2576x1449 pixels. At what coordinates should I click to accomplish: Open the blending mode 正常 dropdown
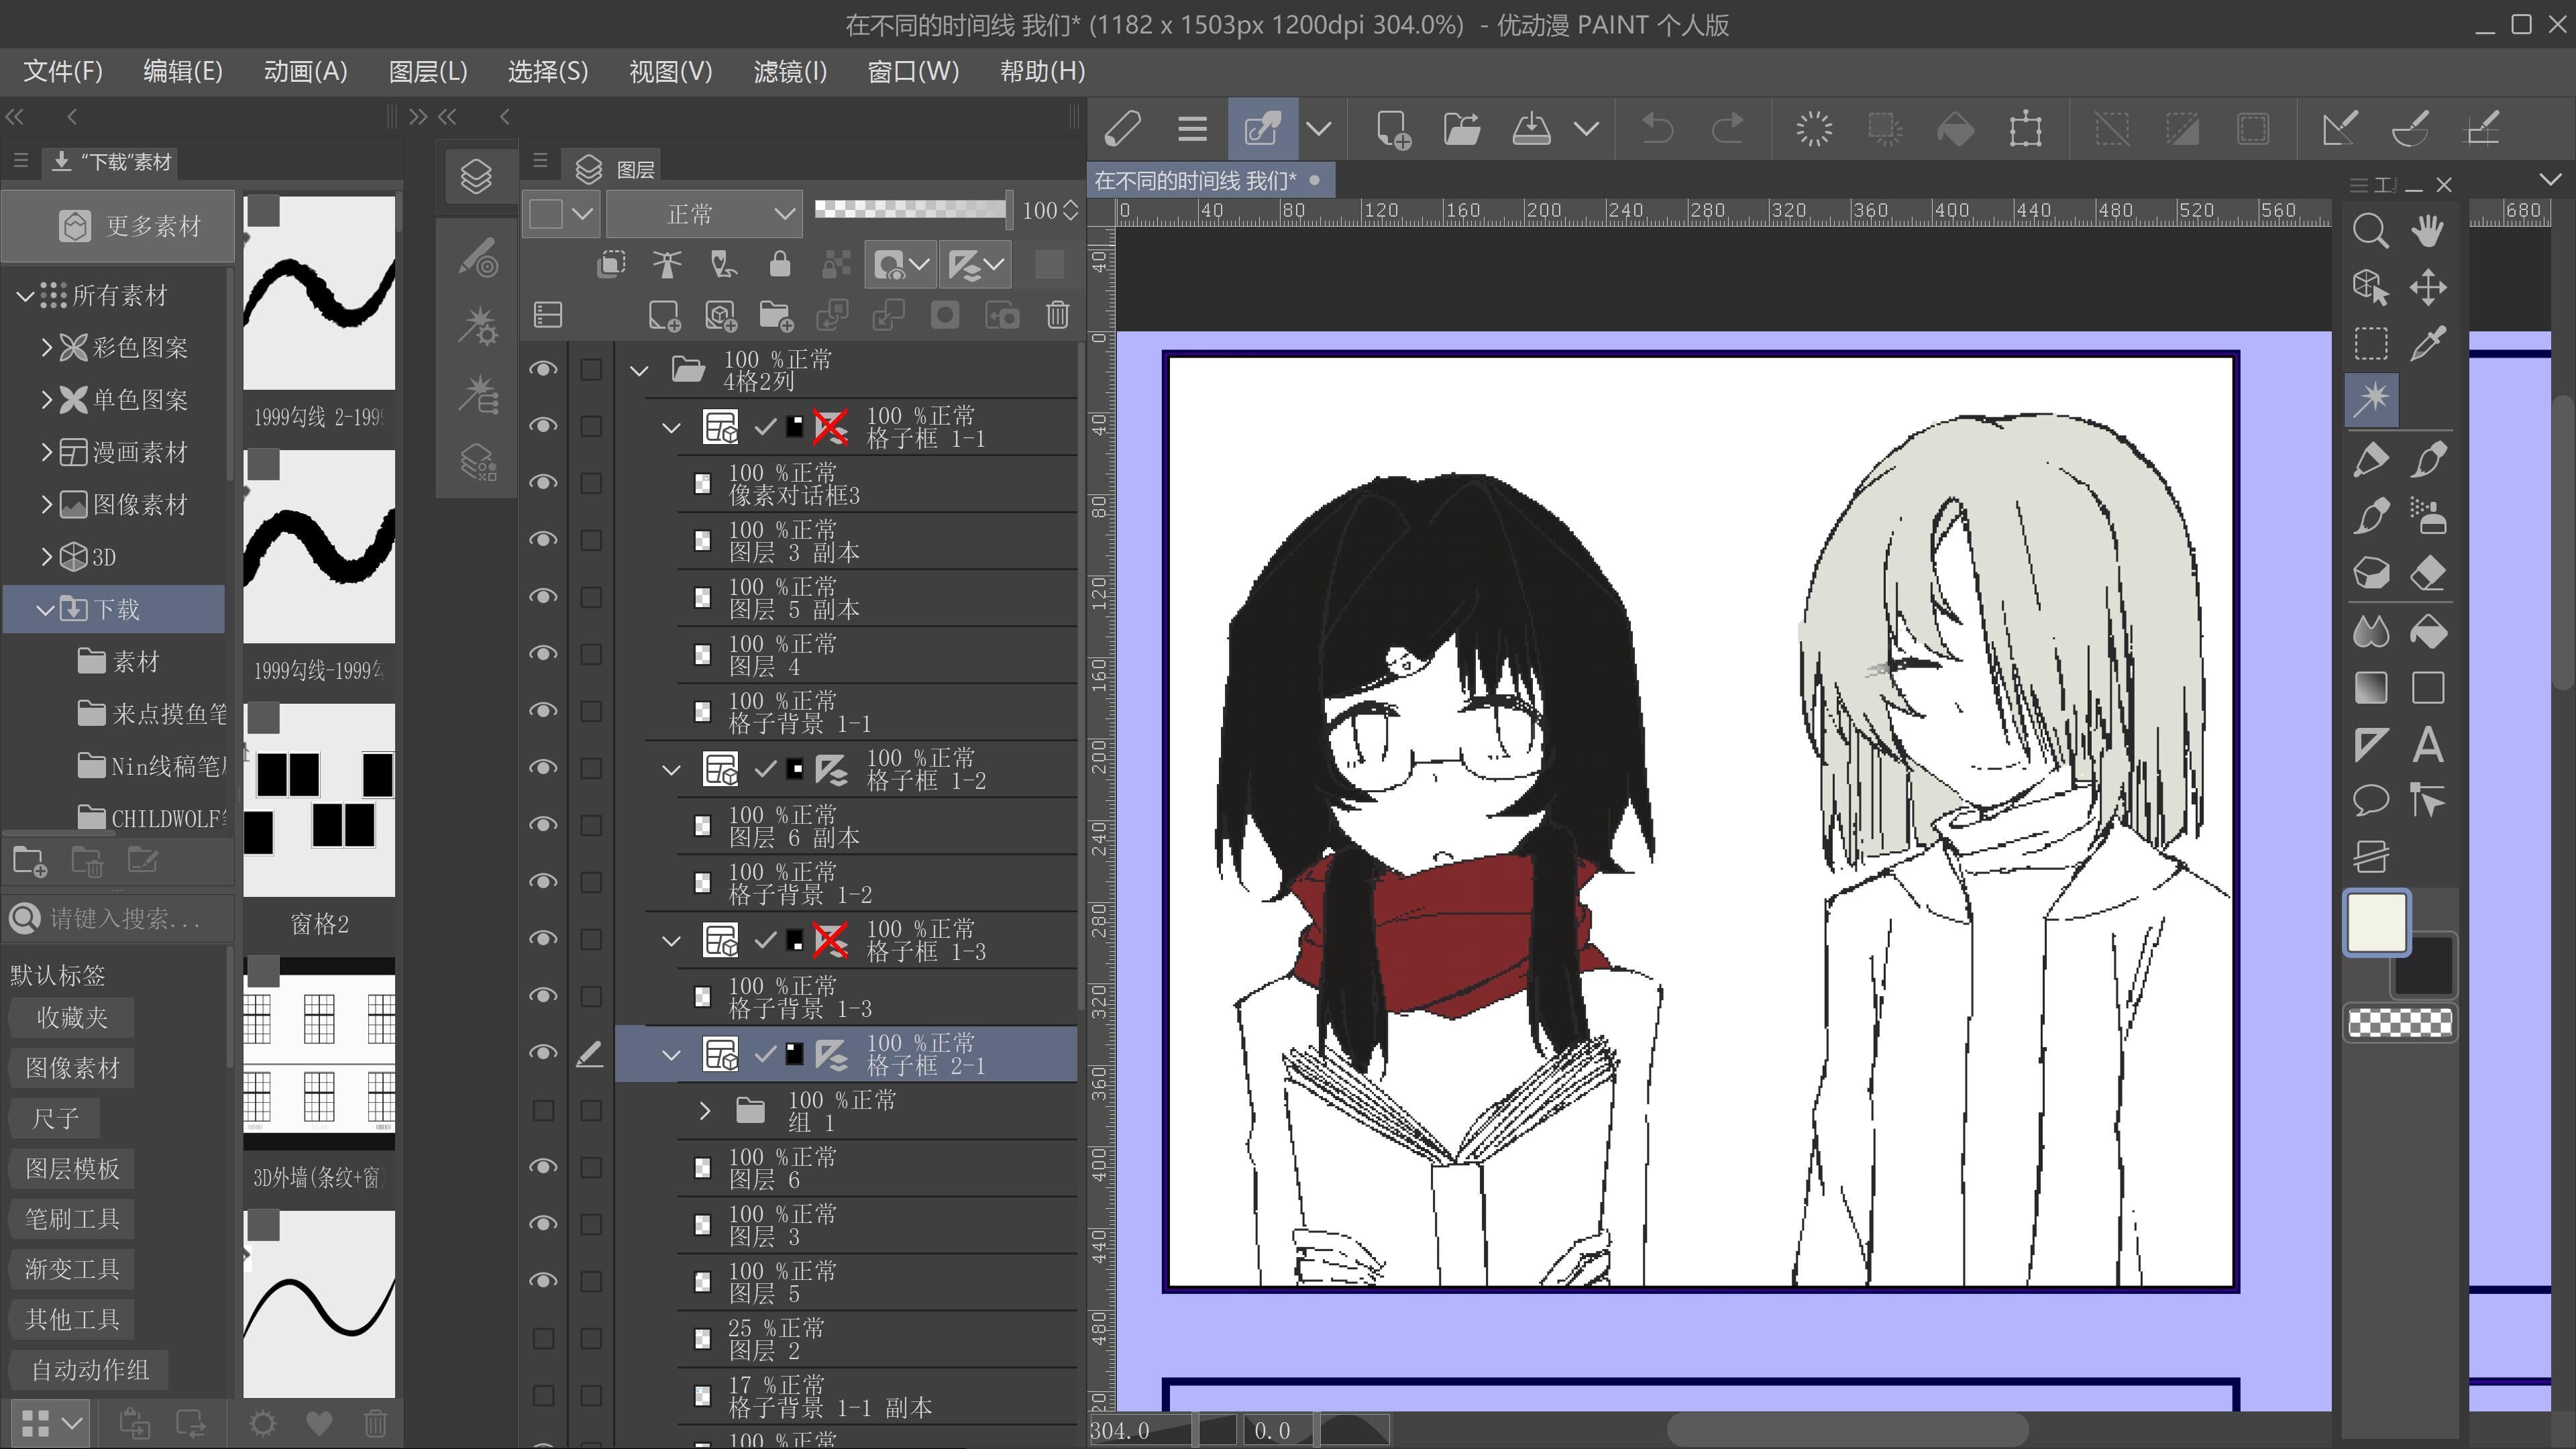coord(704,213)
